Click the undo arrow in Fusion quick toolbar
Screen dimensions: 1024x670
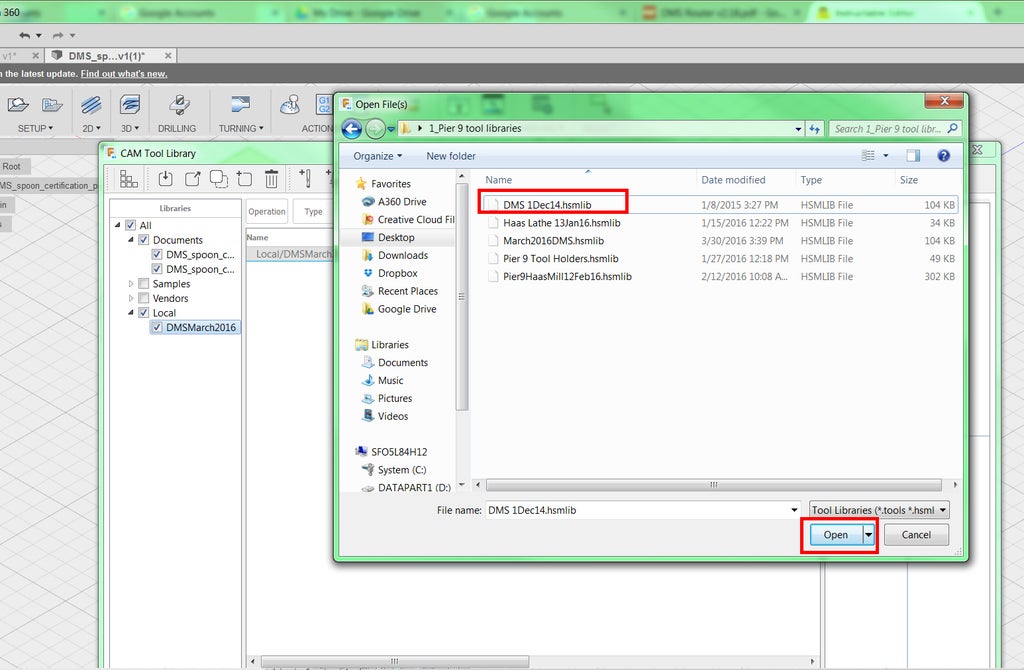click(25, 35)
